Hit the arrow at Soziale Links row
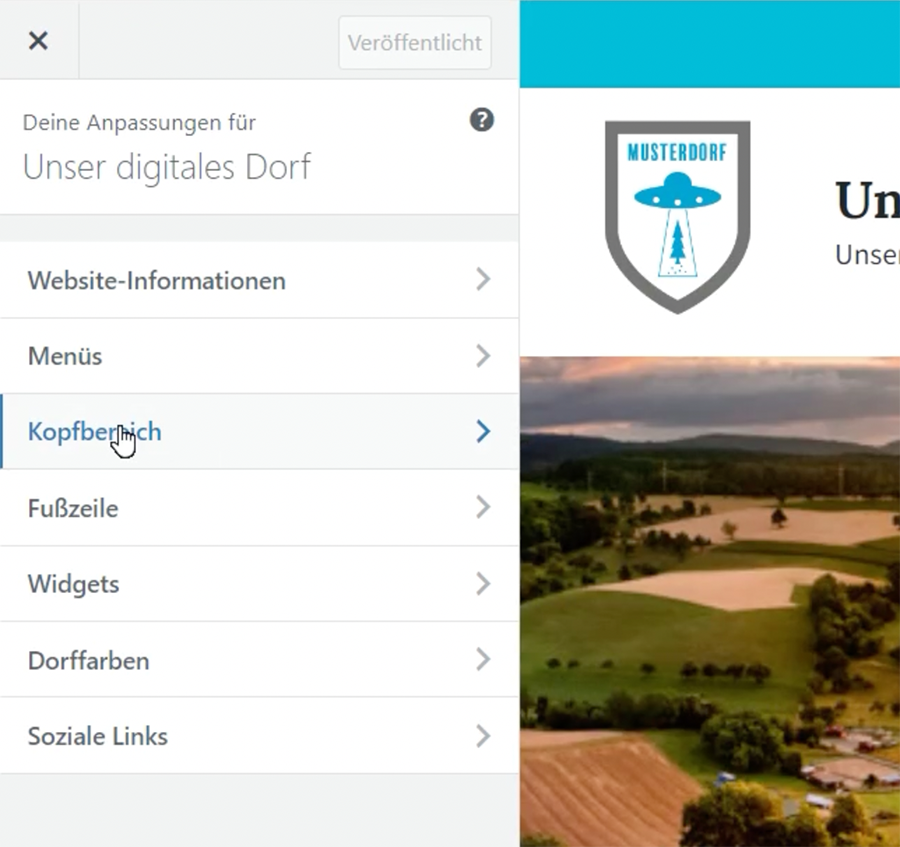 click(483, 737)
